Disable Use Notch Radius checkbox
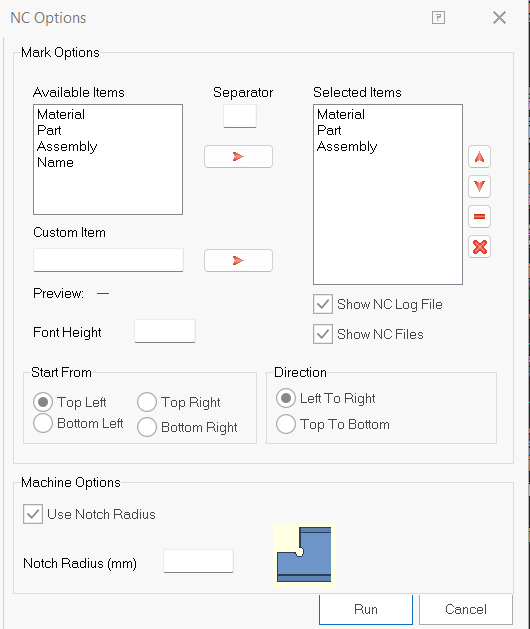The width and height of the screenshot is (530, 629). (33, 514)
